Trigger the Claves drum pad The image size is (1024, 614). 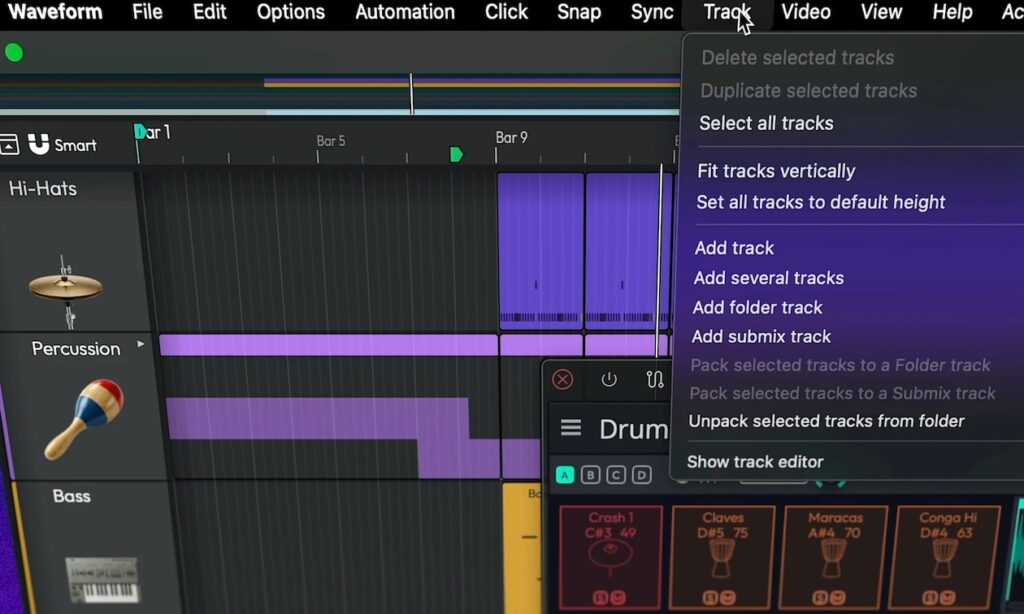(723, 557)
